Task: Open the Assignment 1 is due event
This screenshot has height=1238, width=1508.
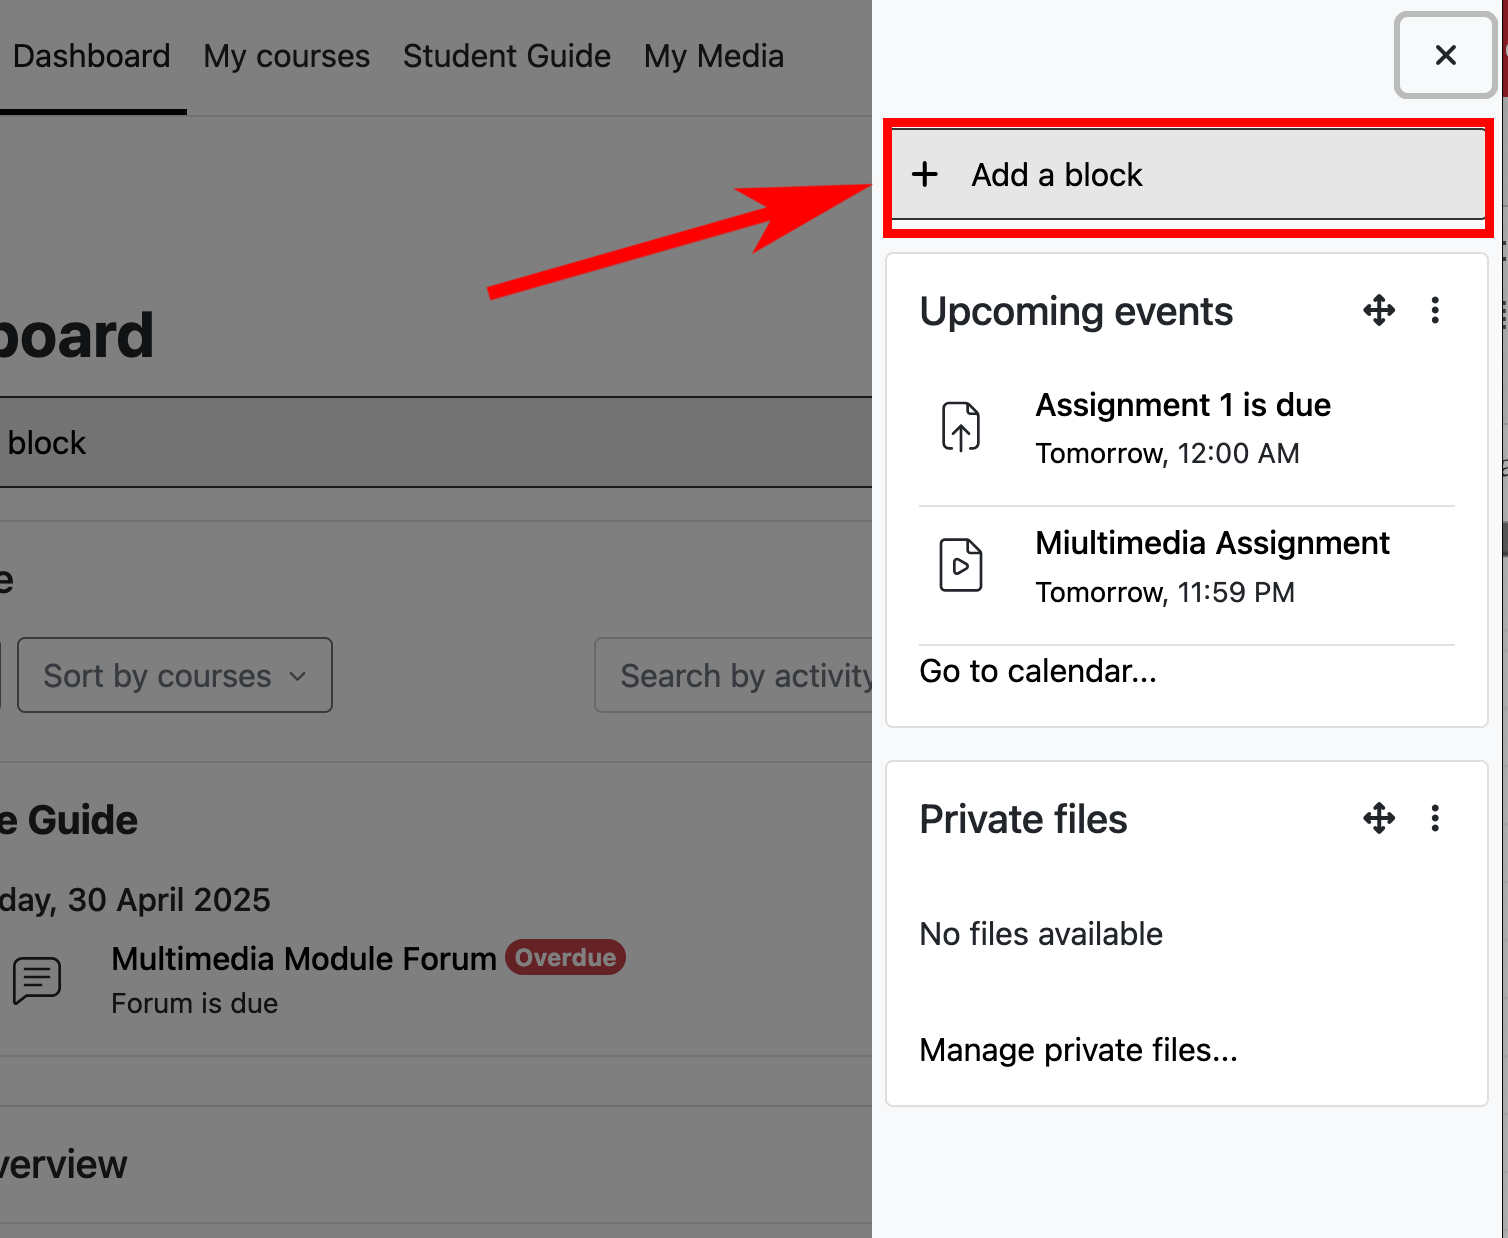Action: click(1183, 405)
